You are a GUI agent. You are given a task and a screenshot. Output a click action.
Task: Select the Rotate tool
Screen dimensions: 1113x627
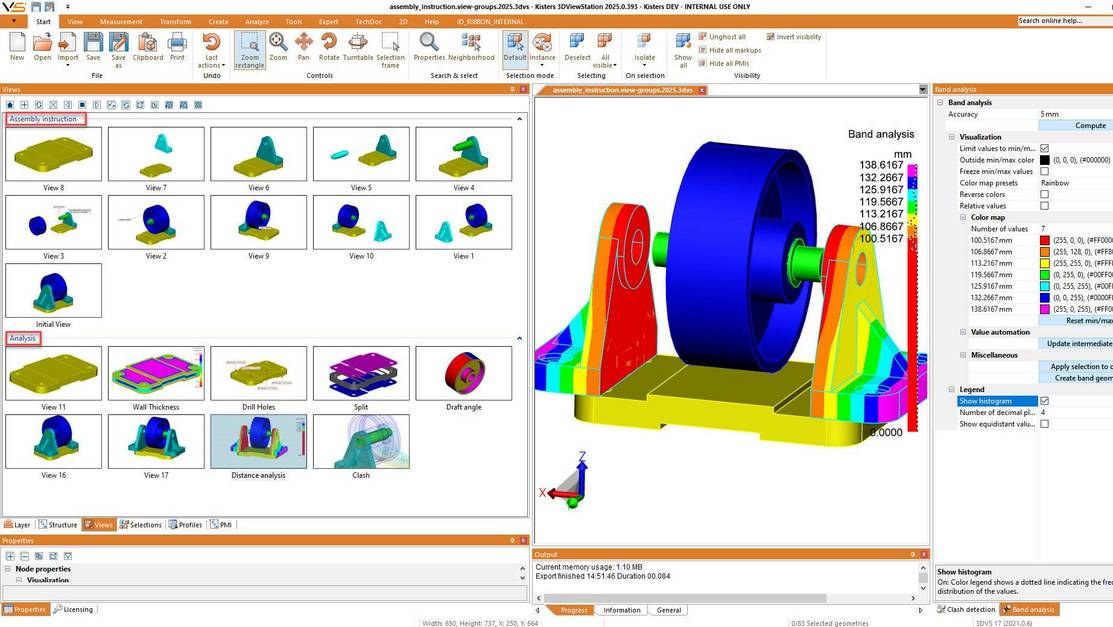point(329,47)
